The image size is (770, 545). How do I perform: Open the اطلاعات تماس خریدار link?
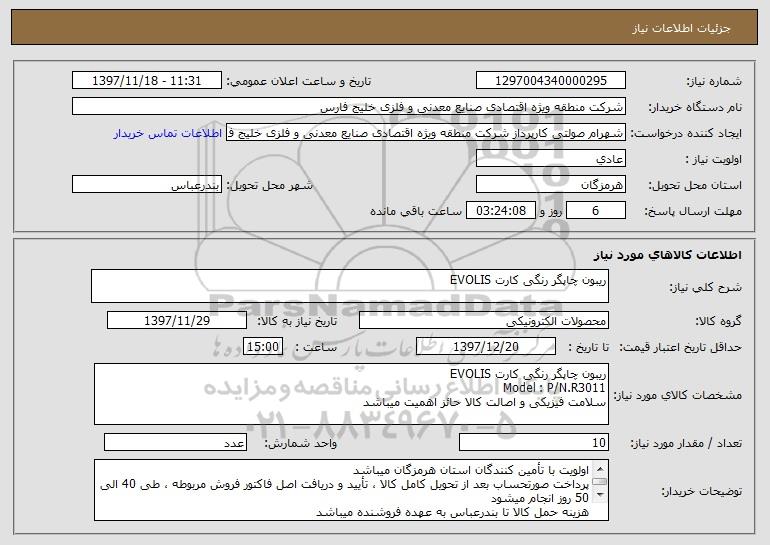tap(168, 134)
